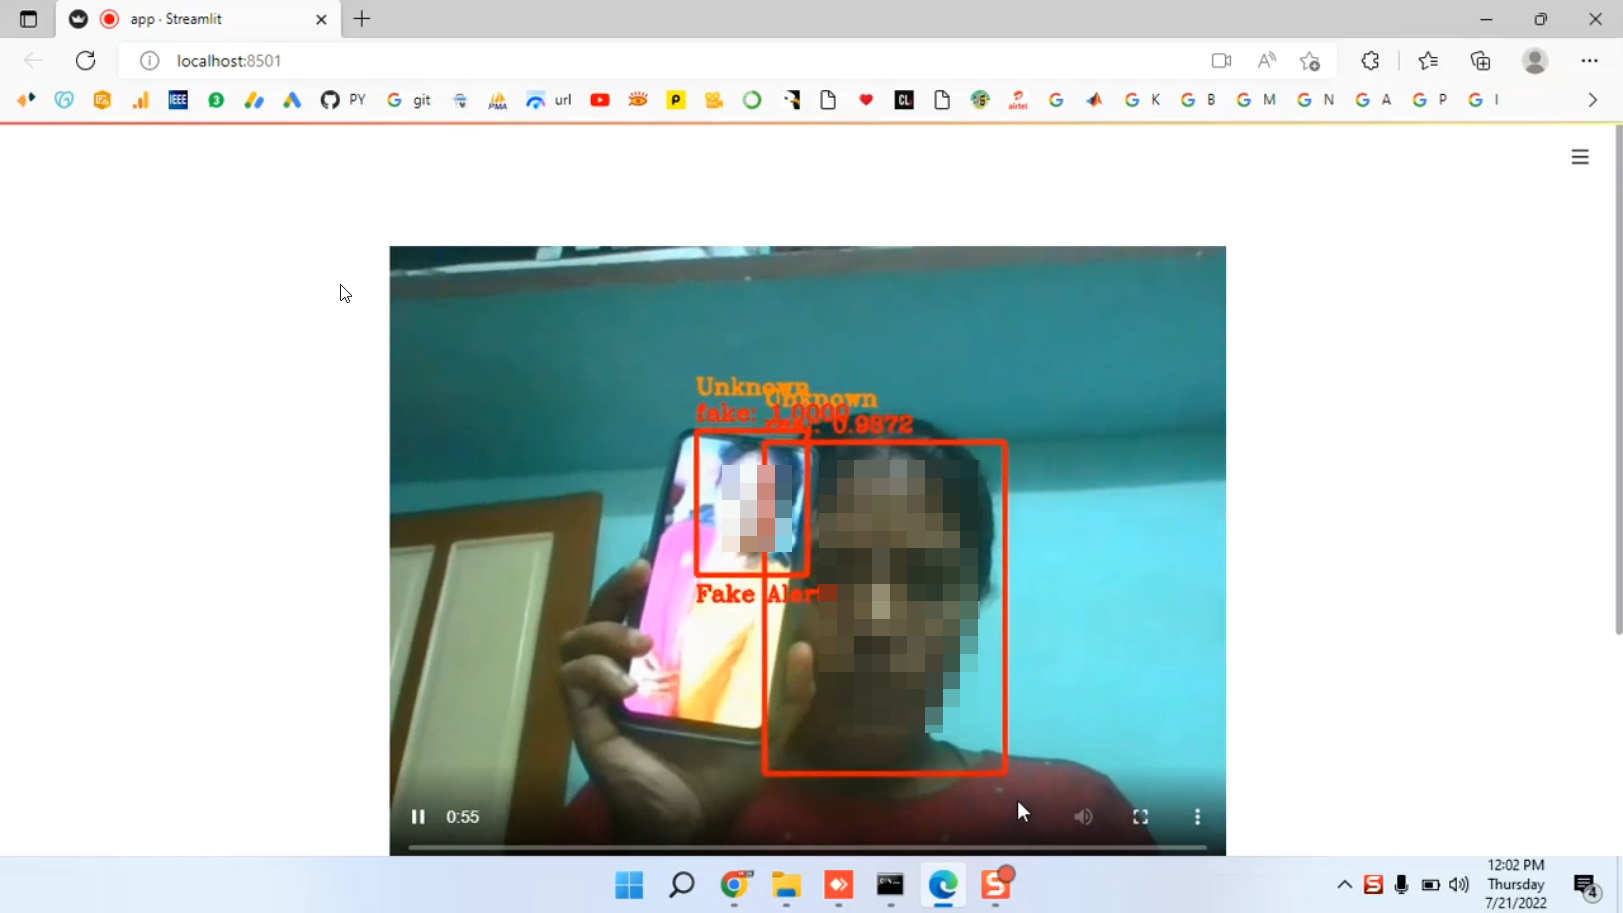Expand the overflow bookmarks chevron
Image resolution: width=1623 pixels, height=913 pixels.
point(1591,100)
